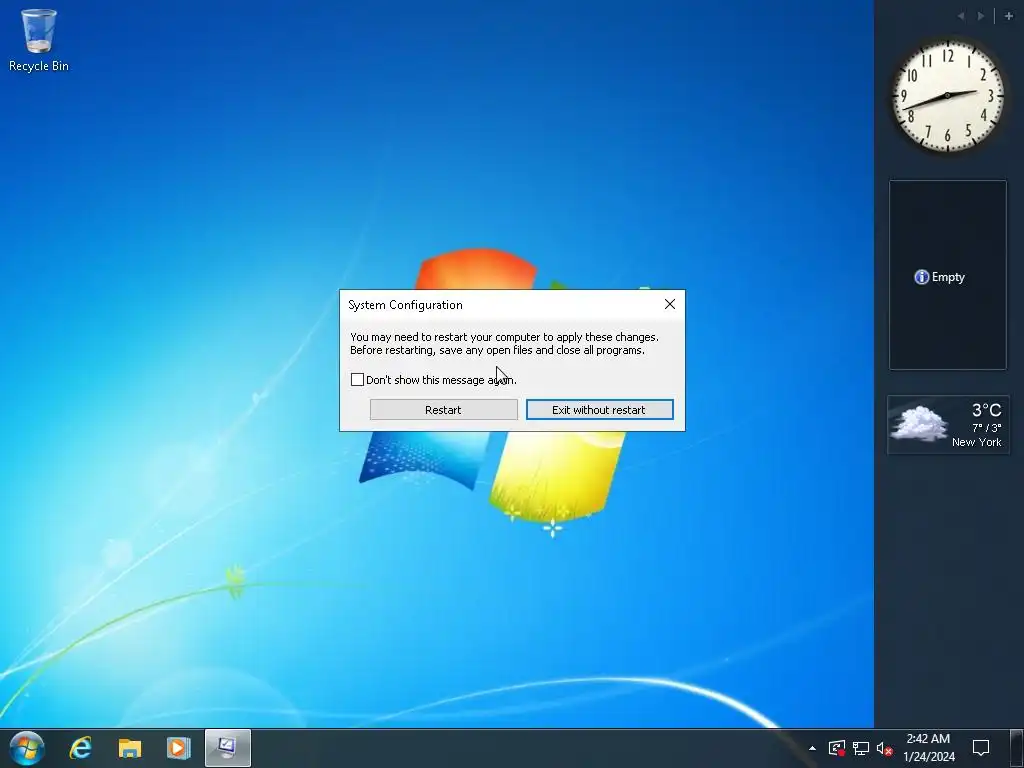Launch Windows Media Player from the taskbar
Image resolution: width=1024 pixels, height=768 pixels.
pyautogui.click(x=178, y=748)
